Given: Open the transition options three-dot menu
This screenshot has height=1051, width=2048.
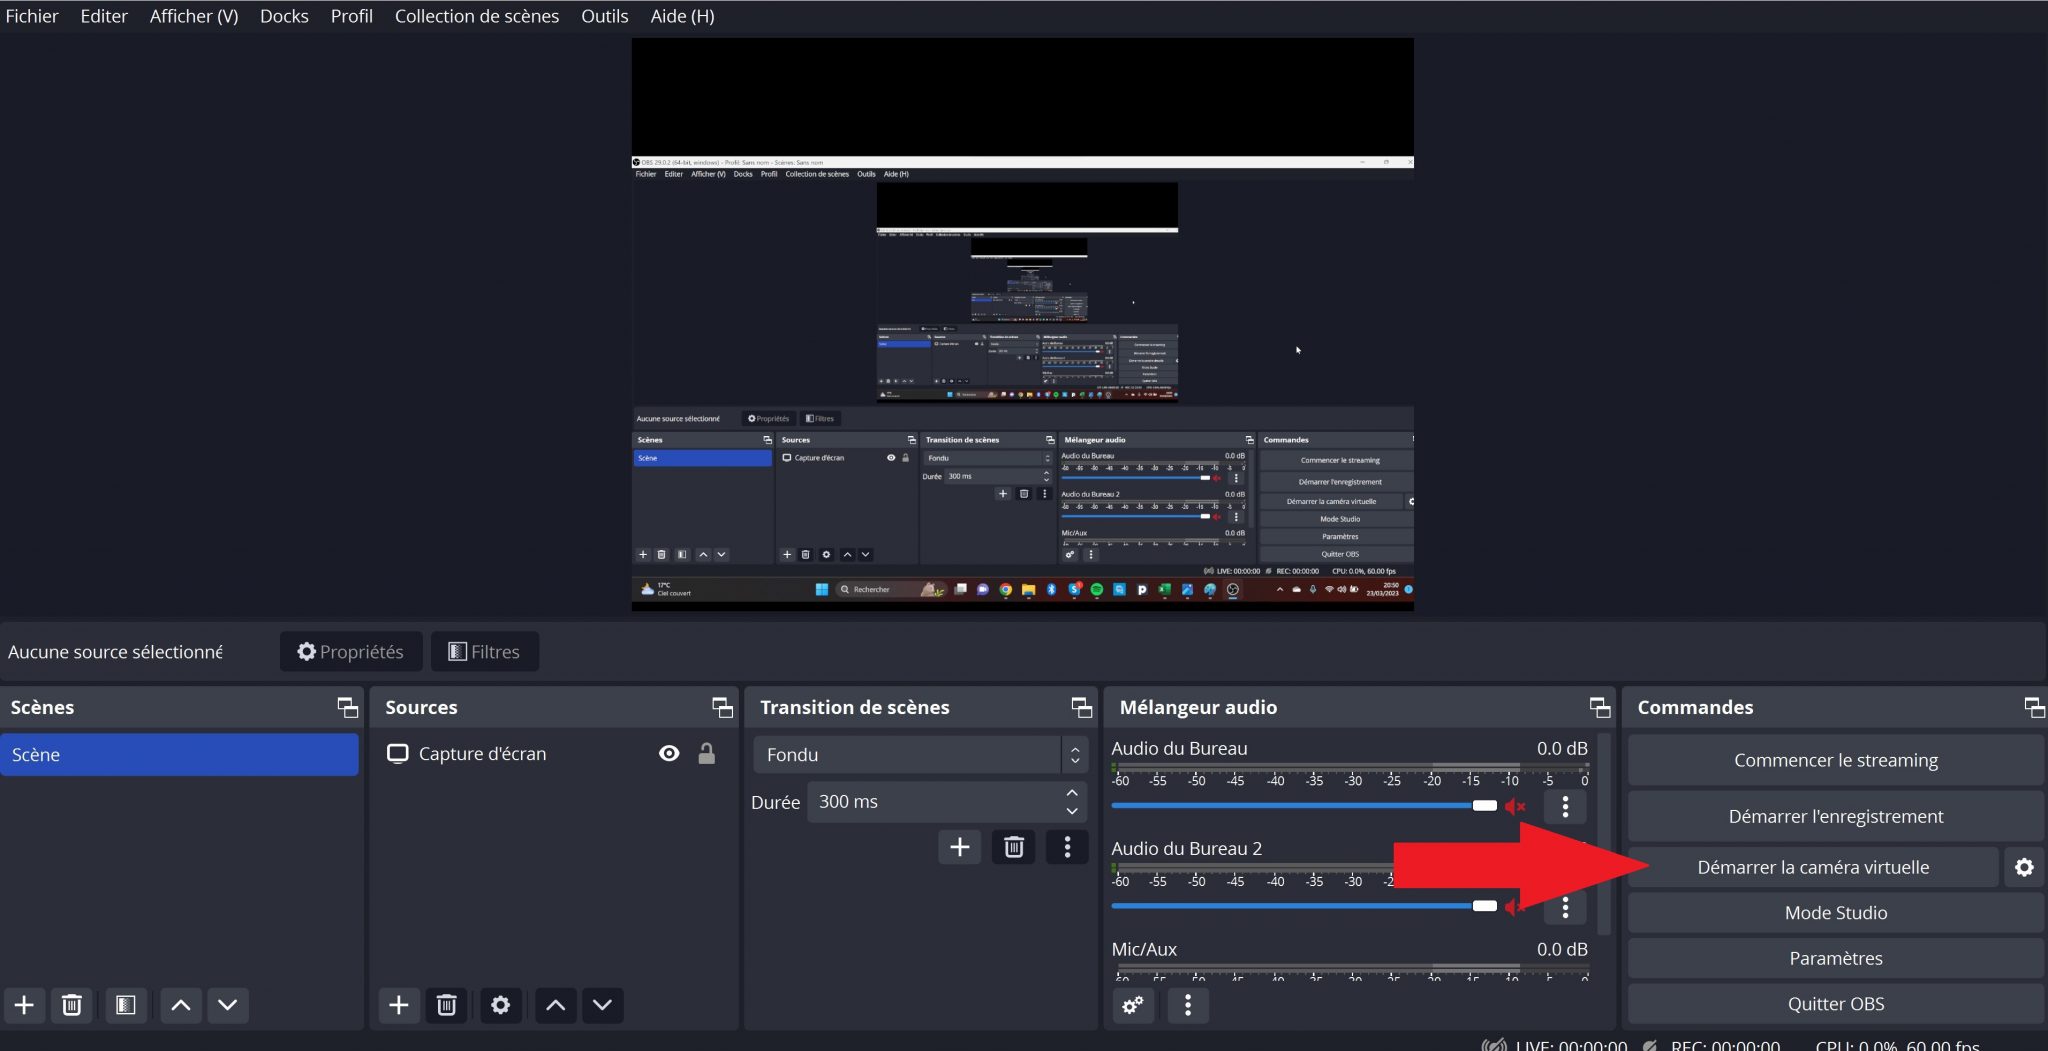Looking at the screenshot, I should (1068, 847).
